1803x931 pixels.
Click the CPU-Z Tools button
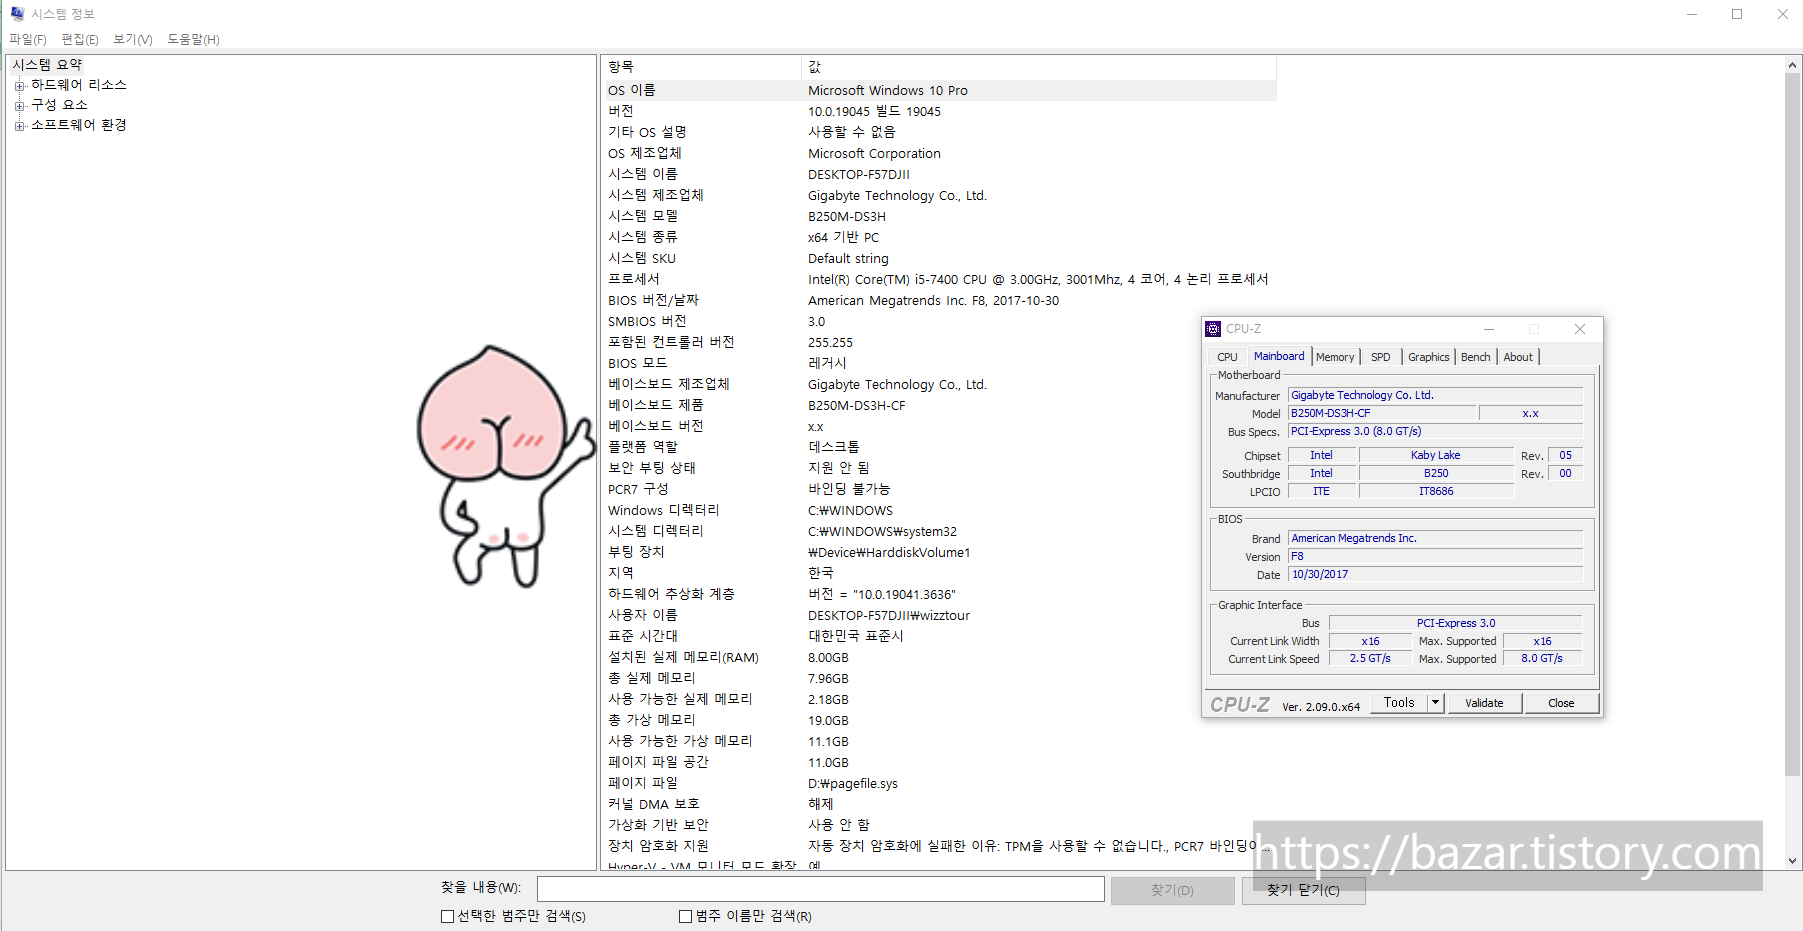[1399, 703]
